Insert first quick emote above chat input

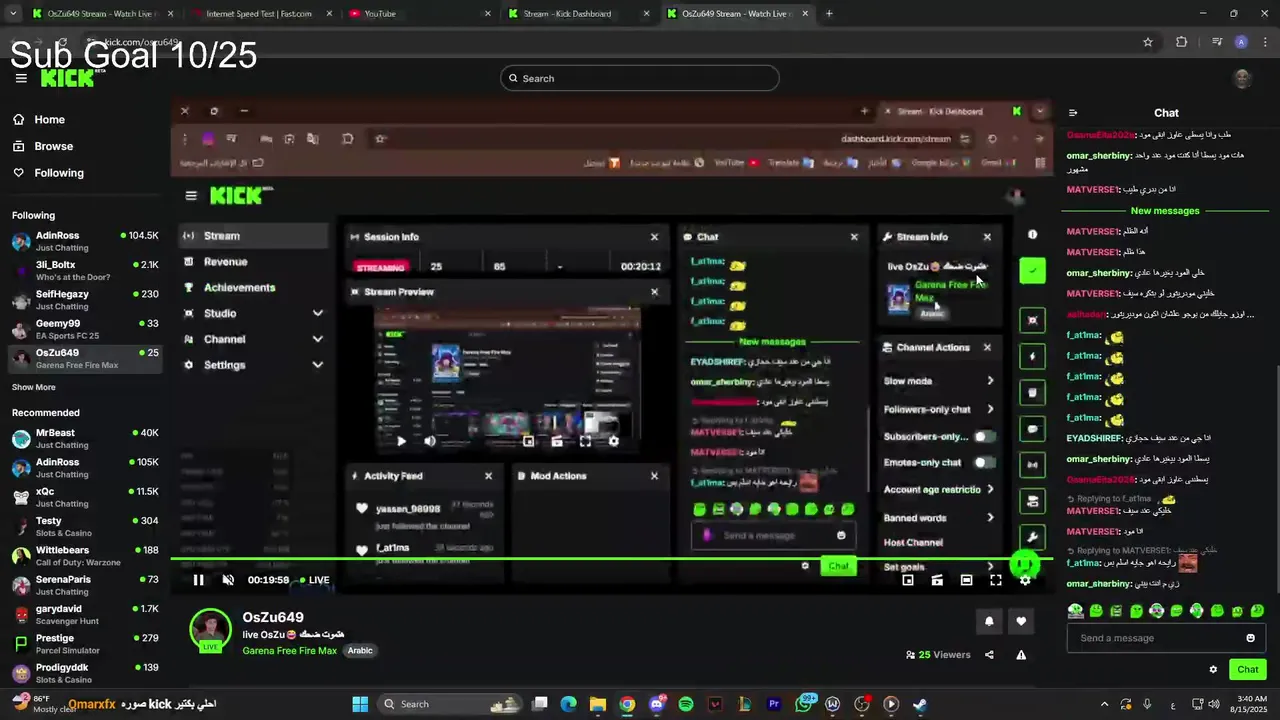tap(1075, 611)
